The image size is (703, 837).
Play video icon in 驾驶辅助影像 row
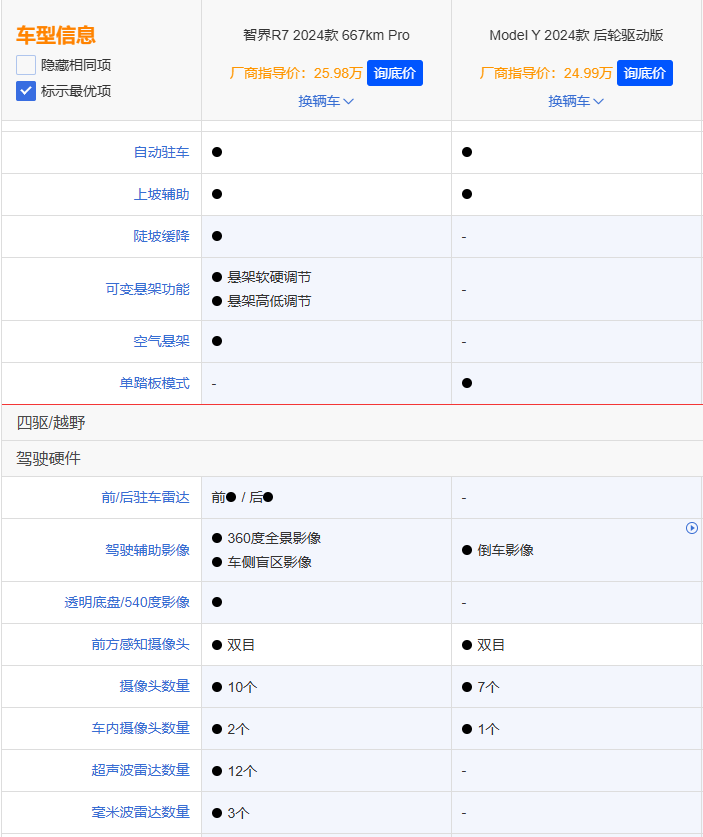click(x=691, y=528)
